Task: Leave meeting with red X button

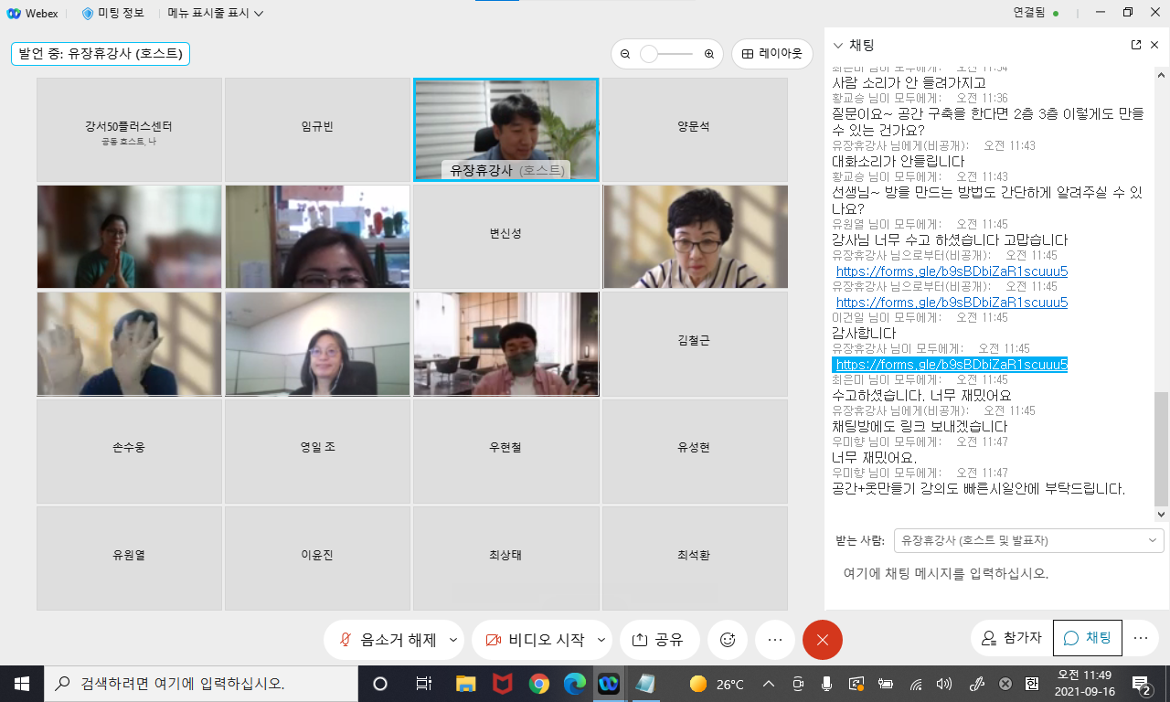Action: pyautogui.click(x=822, y=639)
